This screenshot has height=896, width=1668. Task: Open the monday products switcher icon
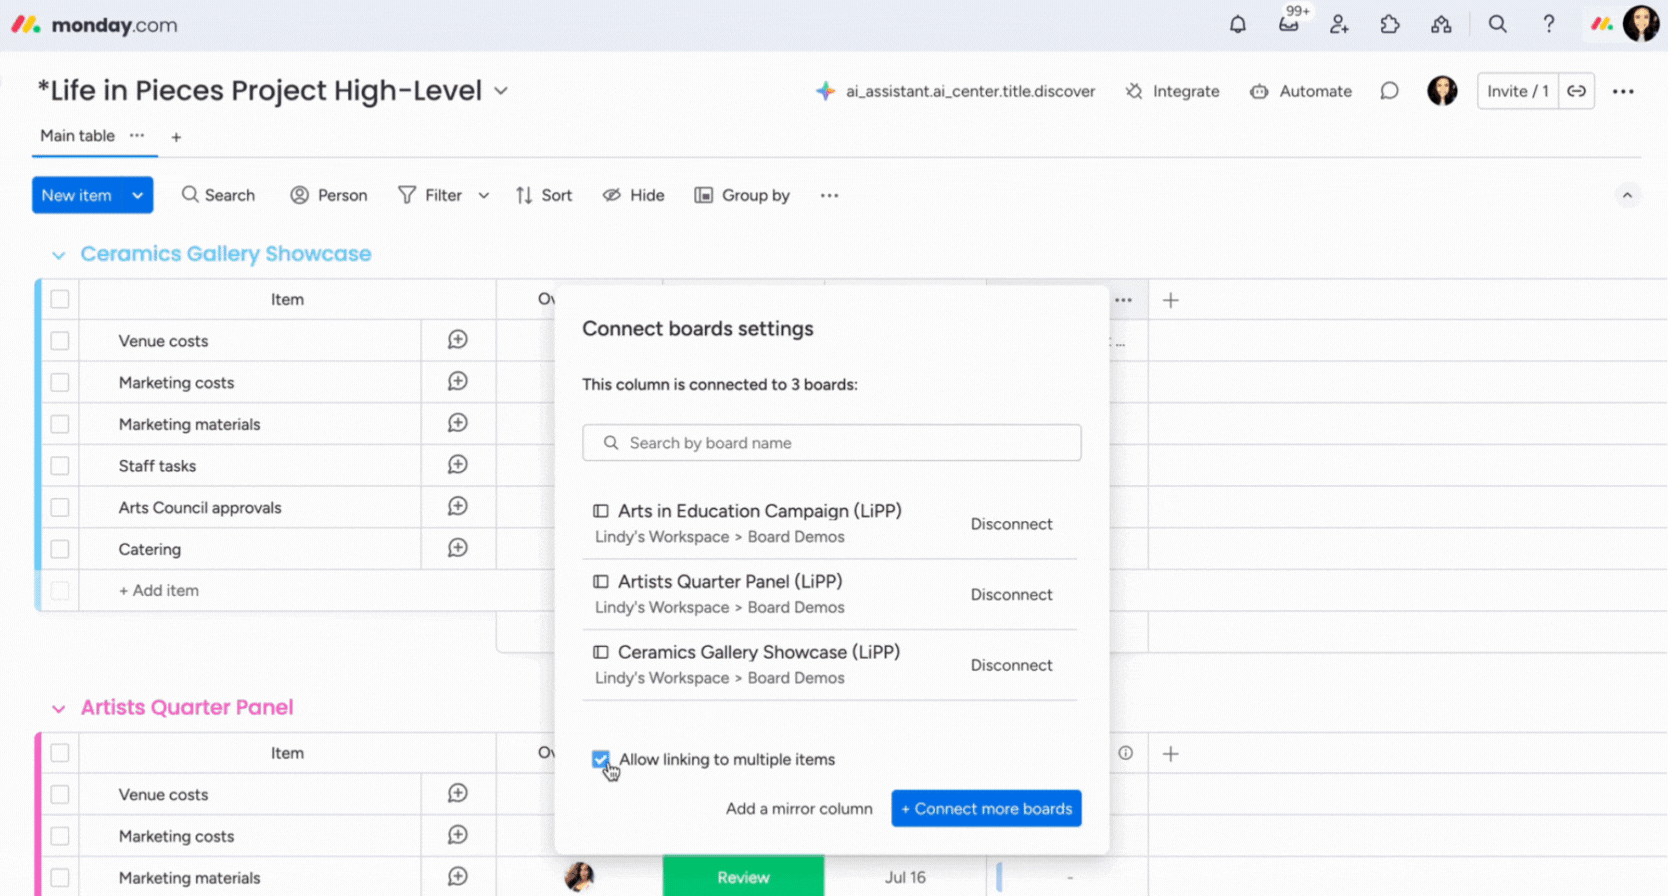tap(1601, 24)
